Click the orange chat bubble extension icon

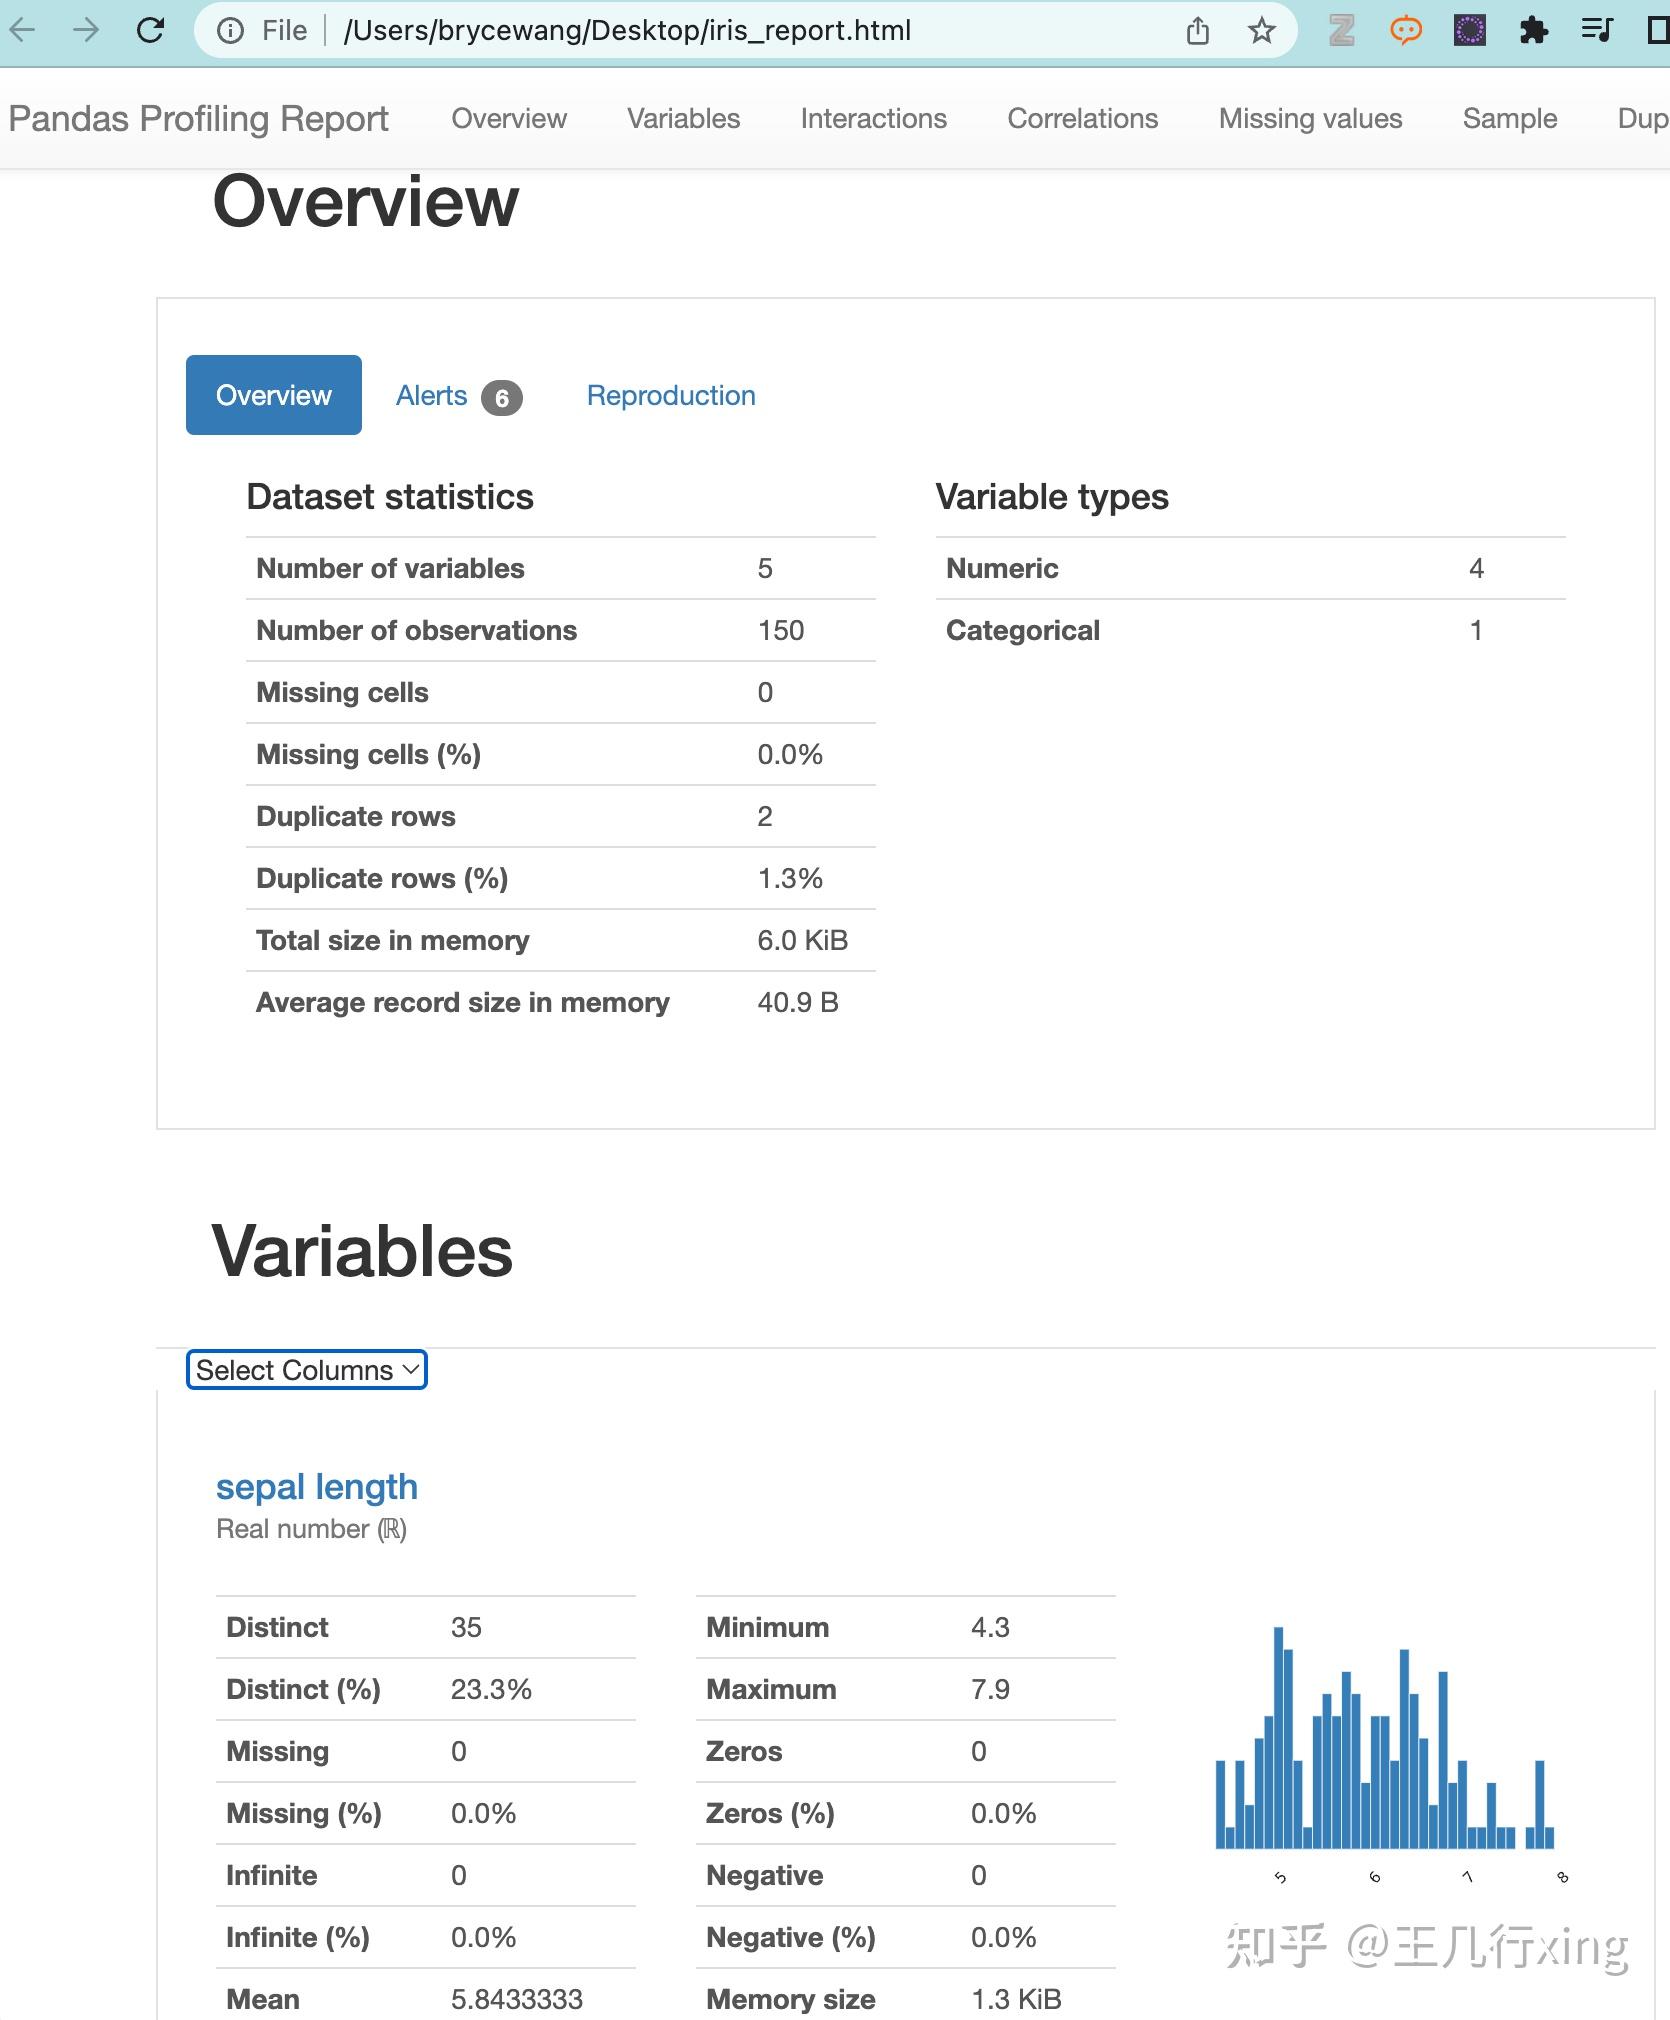[x=1405, y=31]
